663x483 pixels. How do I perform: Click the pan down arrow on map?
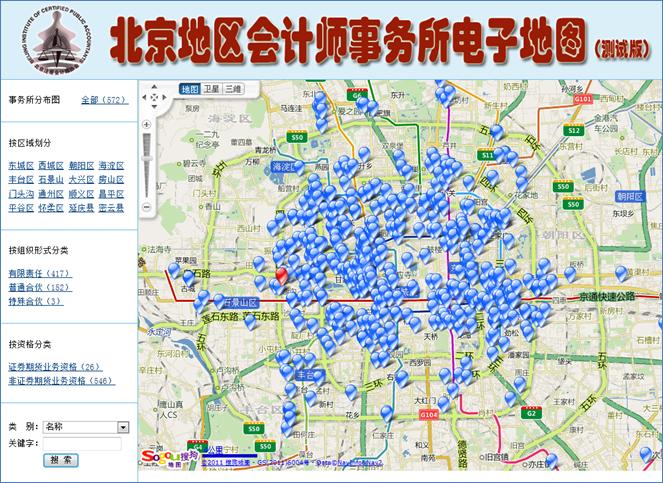click(153, 108)
